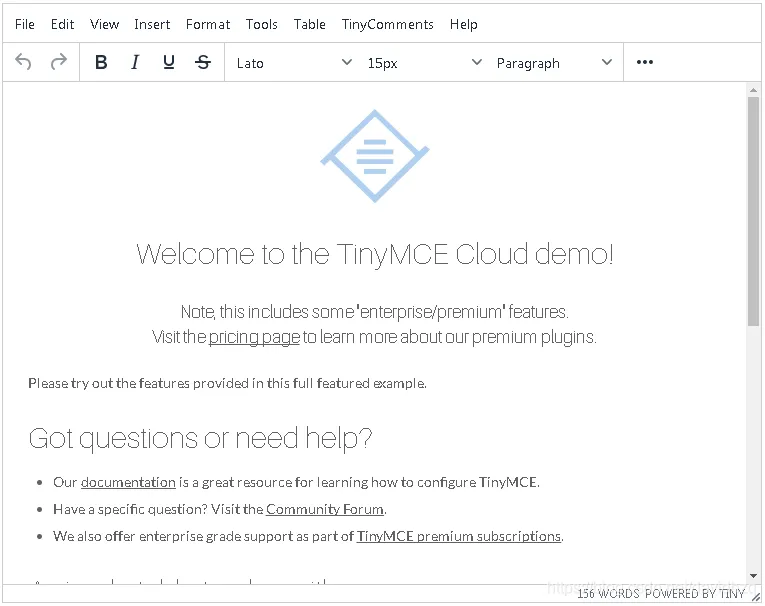The height and width of the screenshot is (606, 765).
Task: Open the Insert menu
Action: click(152, 24)
